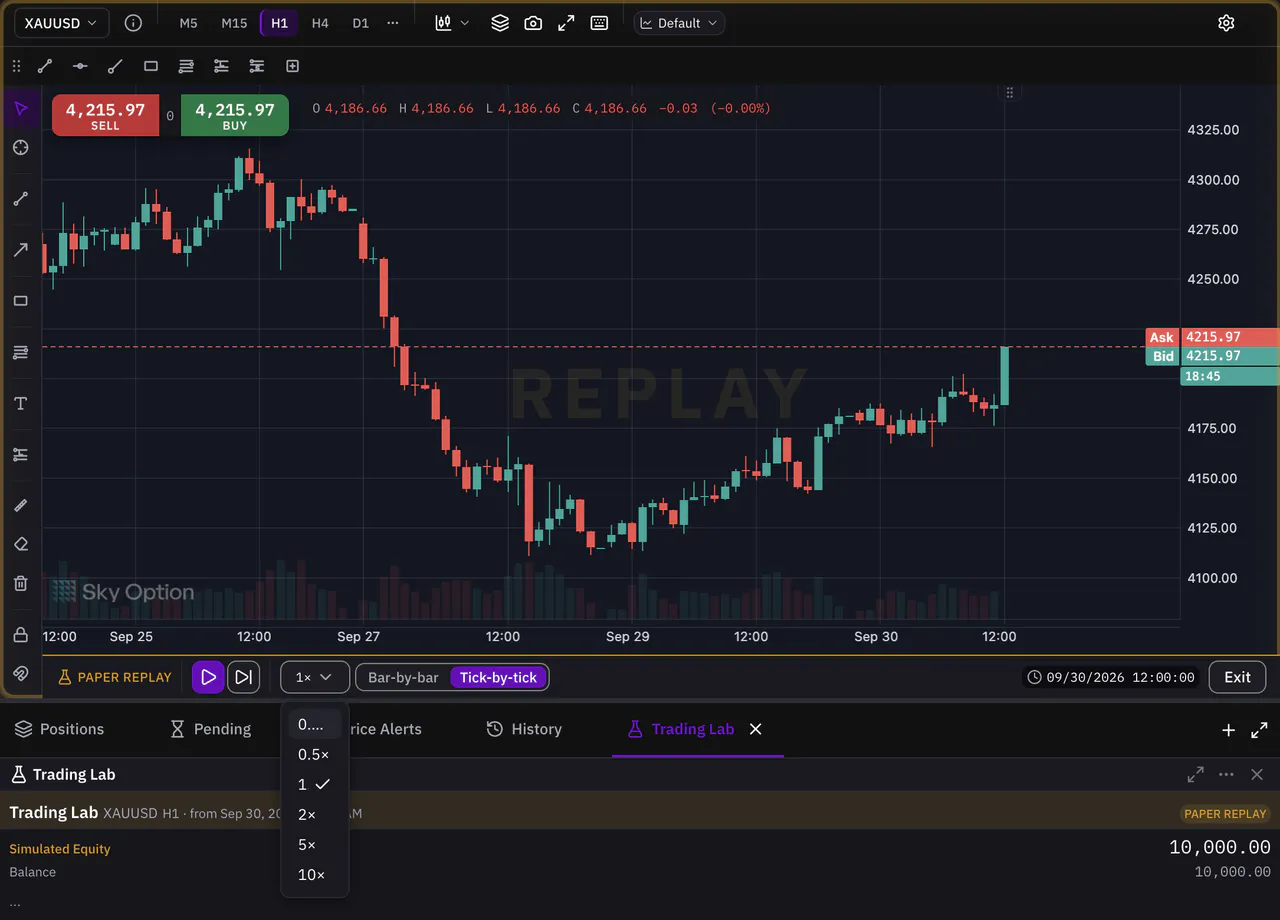
Task: Step forward one bar in replay
Action: (243, 677)
